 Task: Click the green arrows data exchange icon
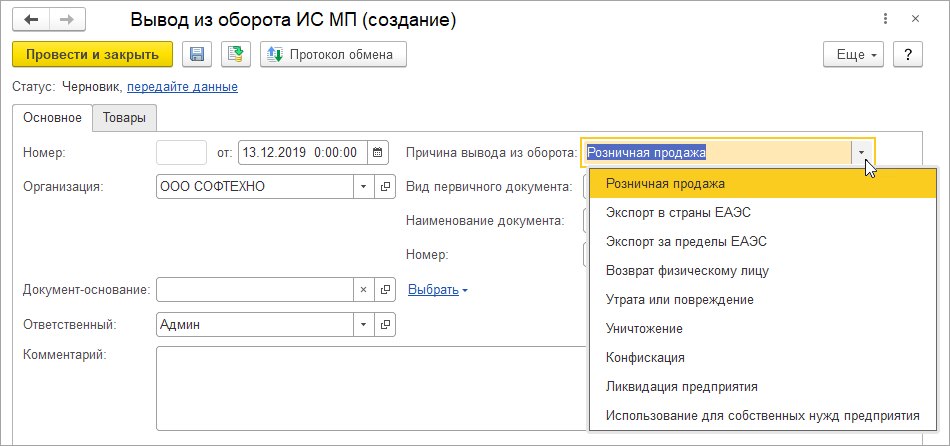click(x=235, y=54)
